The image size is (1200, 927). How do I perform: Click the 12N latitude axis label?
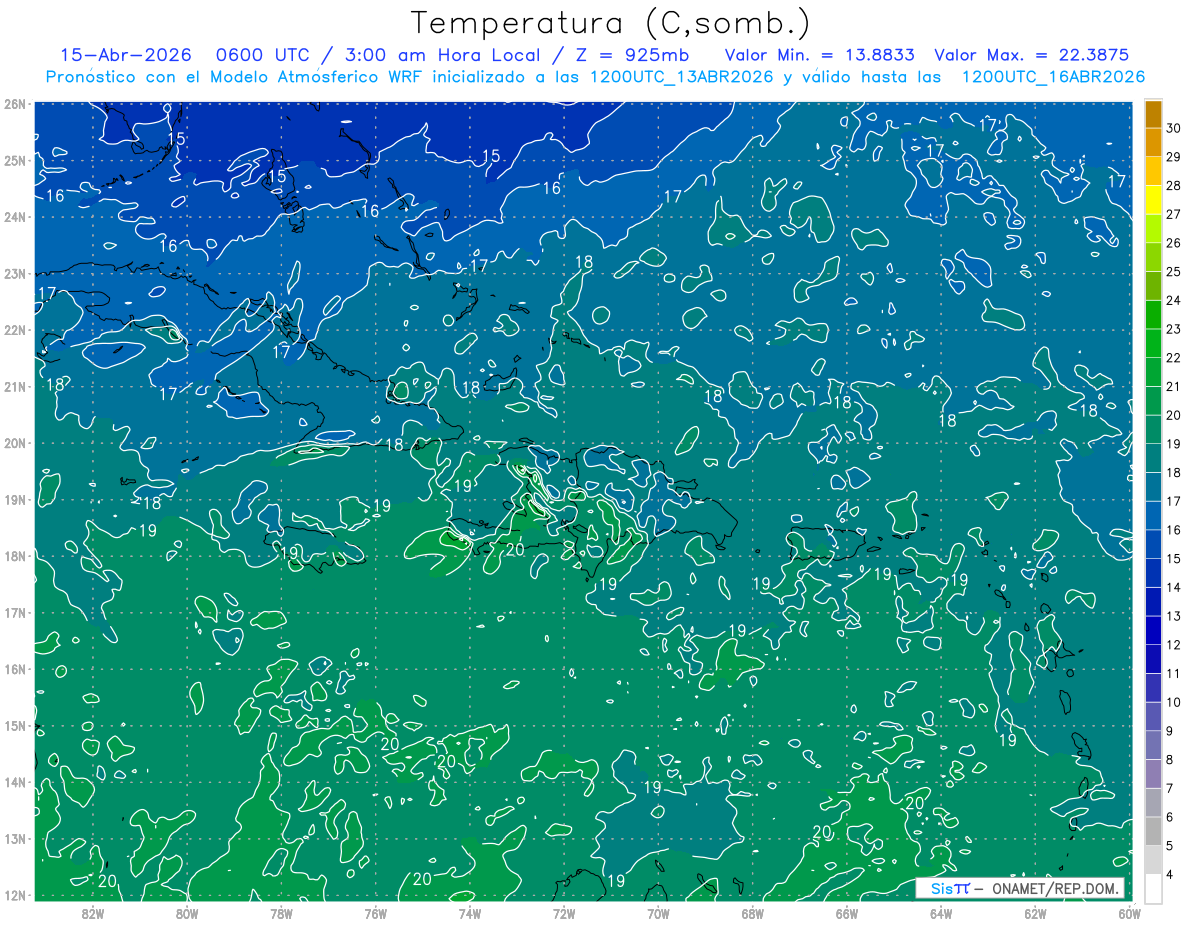[x=14, y=895]
